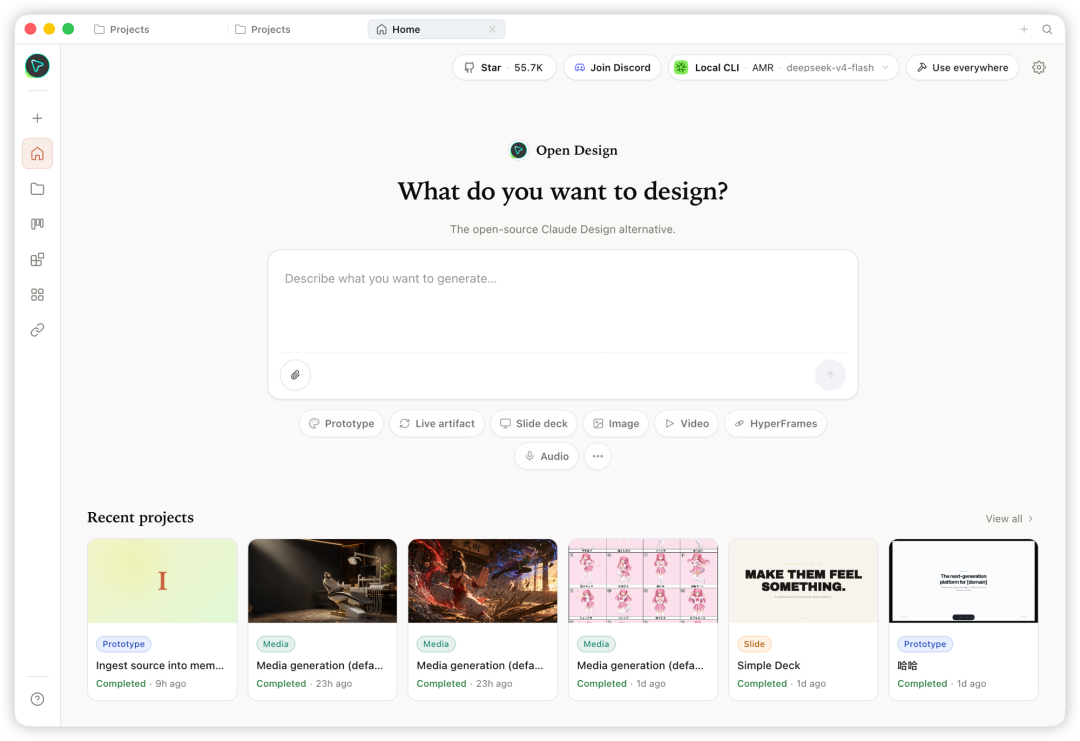Open 哈哈 prototype project thumbnail
The image size is (1080, 741).
(x=964, y=581)
